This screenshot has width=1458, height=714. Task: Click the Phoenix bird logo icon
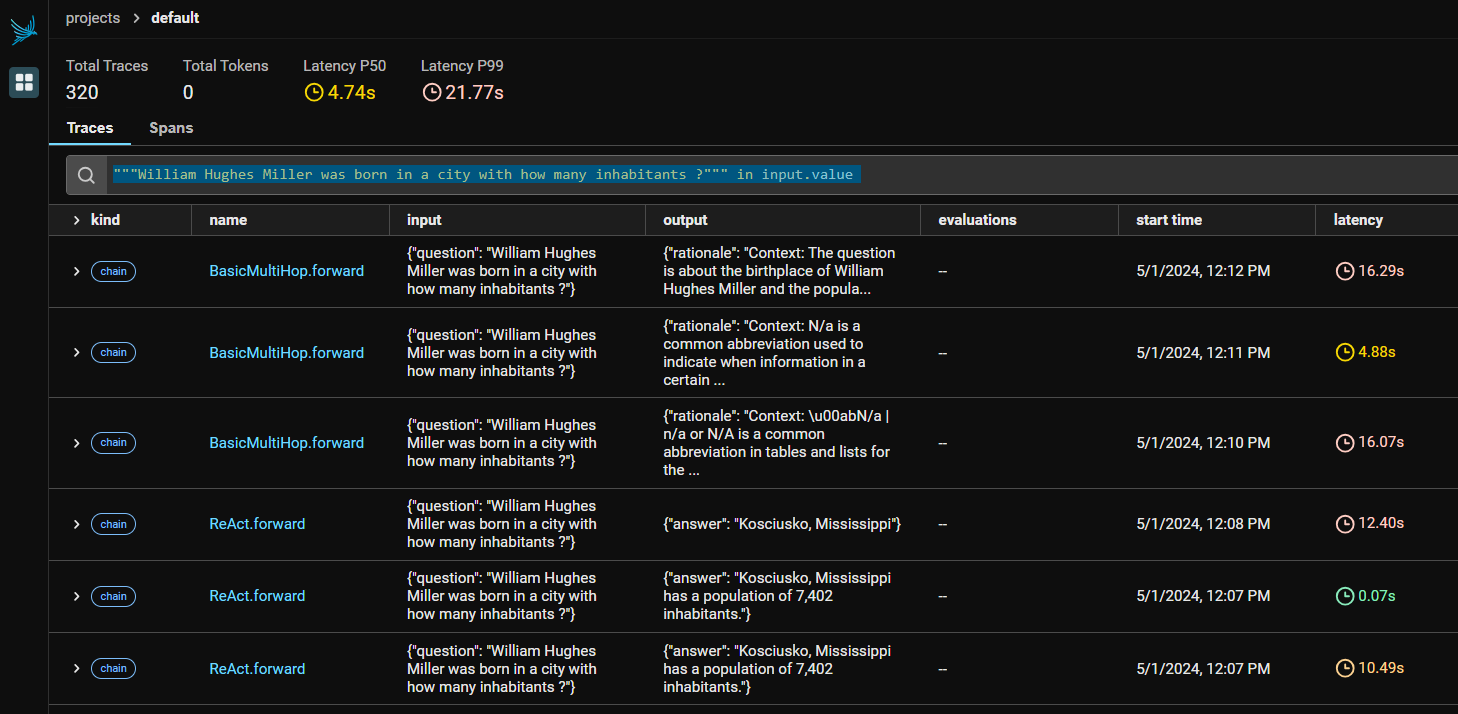24,30
